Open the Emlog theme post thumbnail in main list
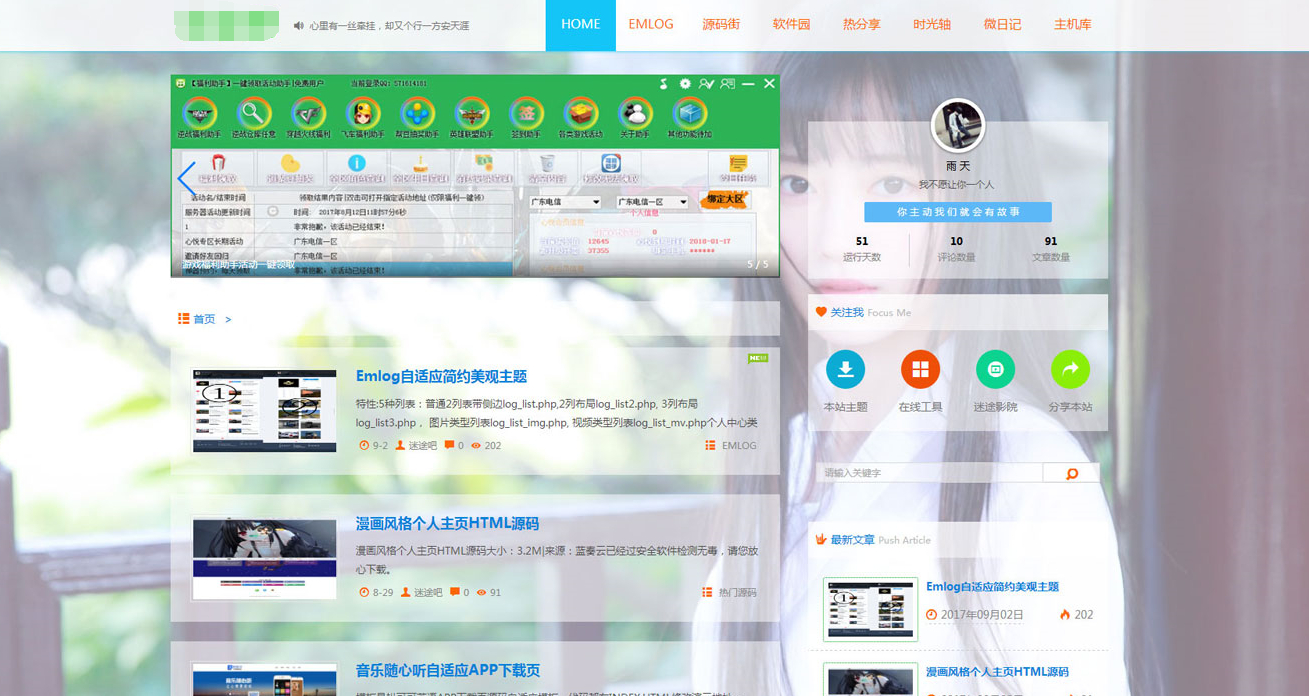The image size is (1309, 696). click(265, 410)
